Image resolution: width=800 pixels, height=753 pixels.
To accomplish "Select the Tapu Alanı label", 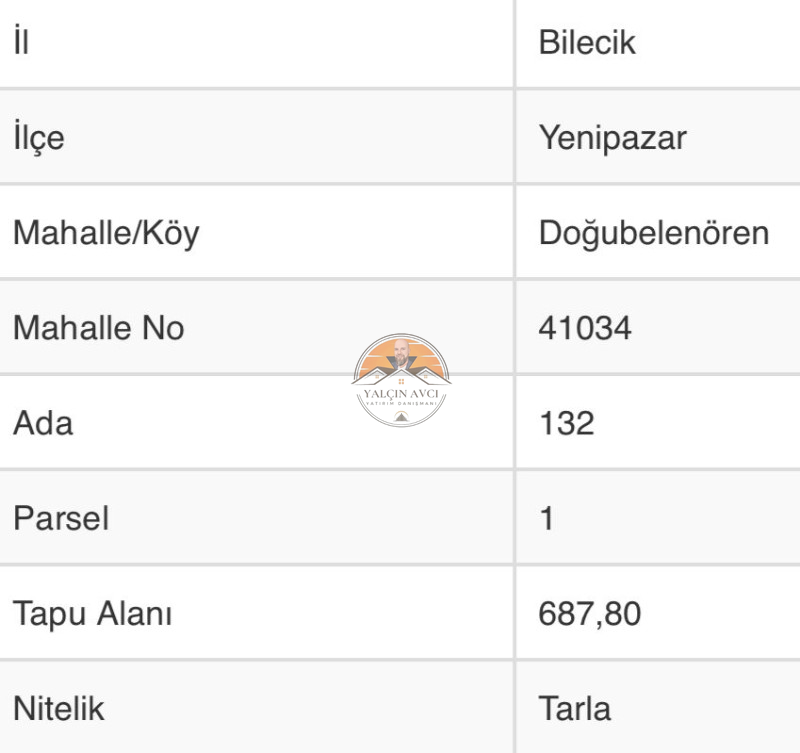I will point(92,613).
